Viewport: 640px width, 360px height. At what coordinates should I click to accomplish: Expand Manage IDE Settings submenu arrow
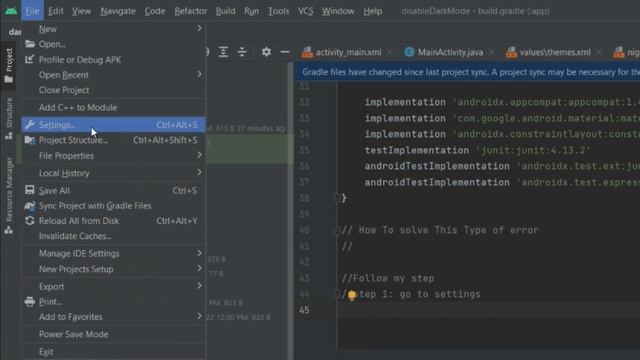click(x=199, y=253)
